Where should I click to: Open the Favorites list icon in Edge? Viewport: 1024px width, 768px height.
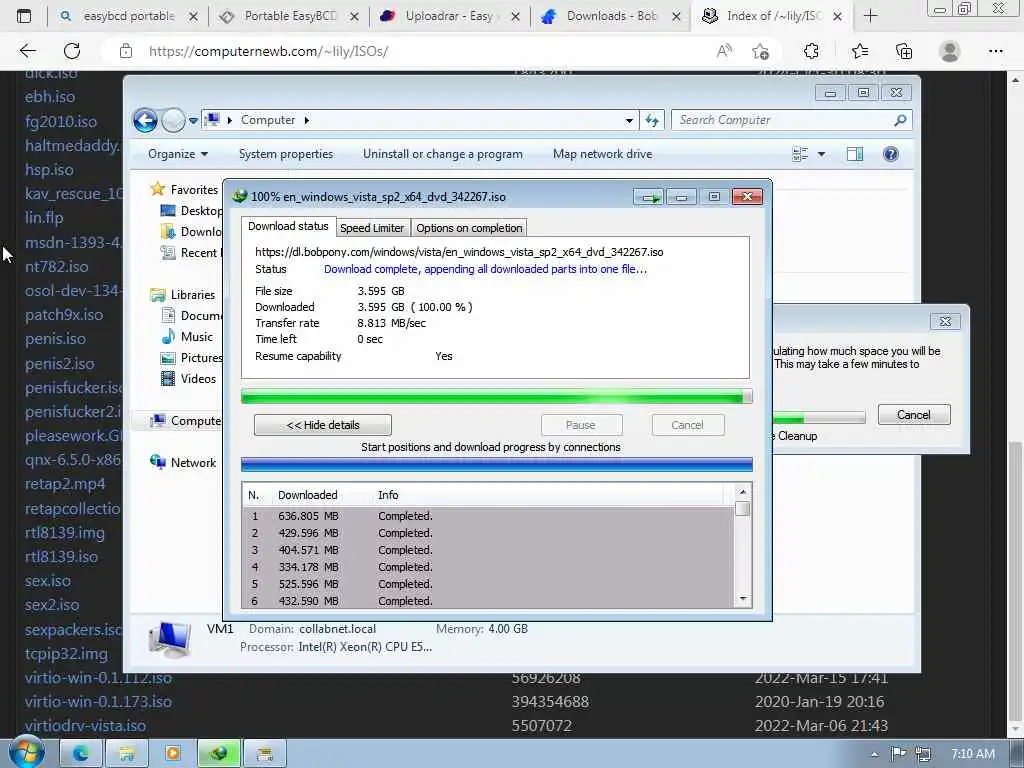click(x=859, y=51)
